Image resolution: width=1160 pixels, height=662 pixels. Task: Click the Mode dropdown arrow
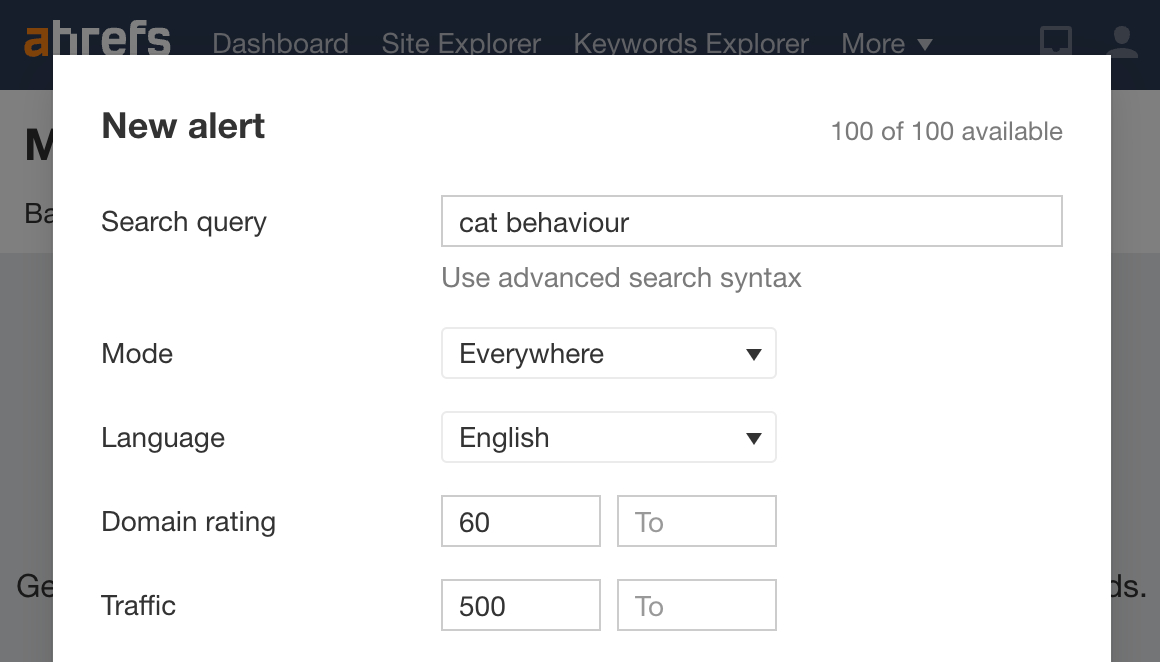tap(755, 353)
